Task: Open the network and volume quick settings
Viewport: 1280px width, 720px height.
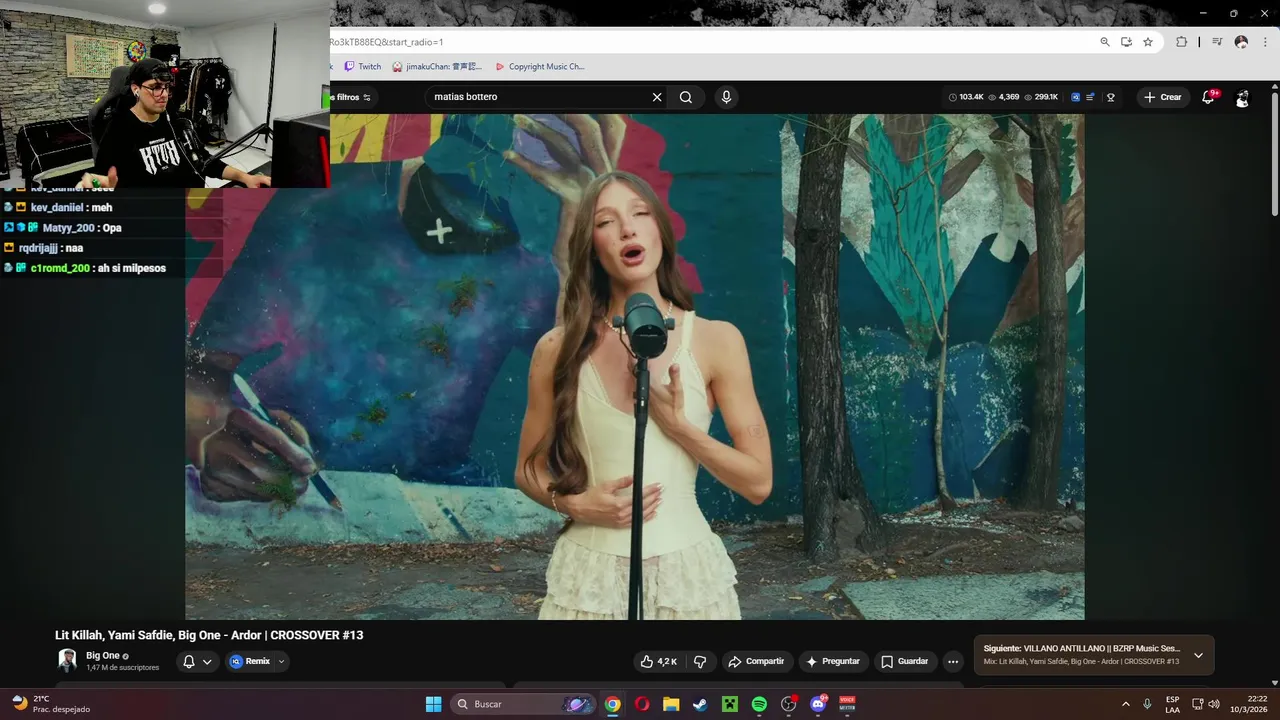Action: pos(1205,704)
